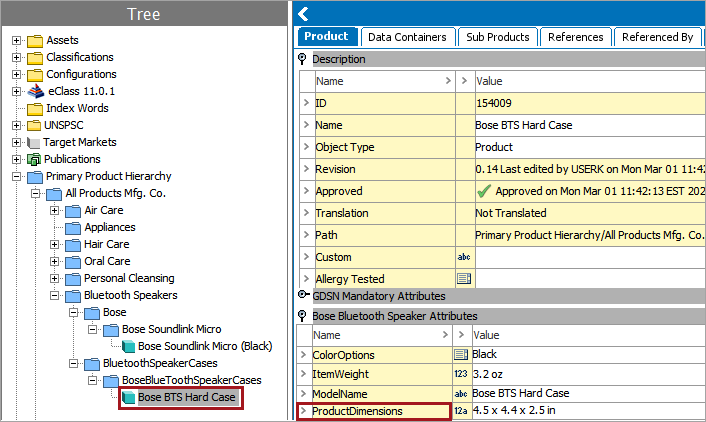Collapse the Primary Product Hierarchy node
Viewport: 706px width, 422px height.
coord(16,177)
